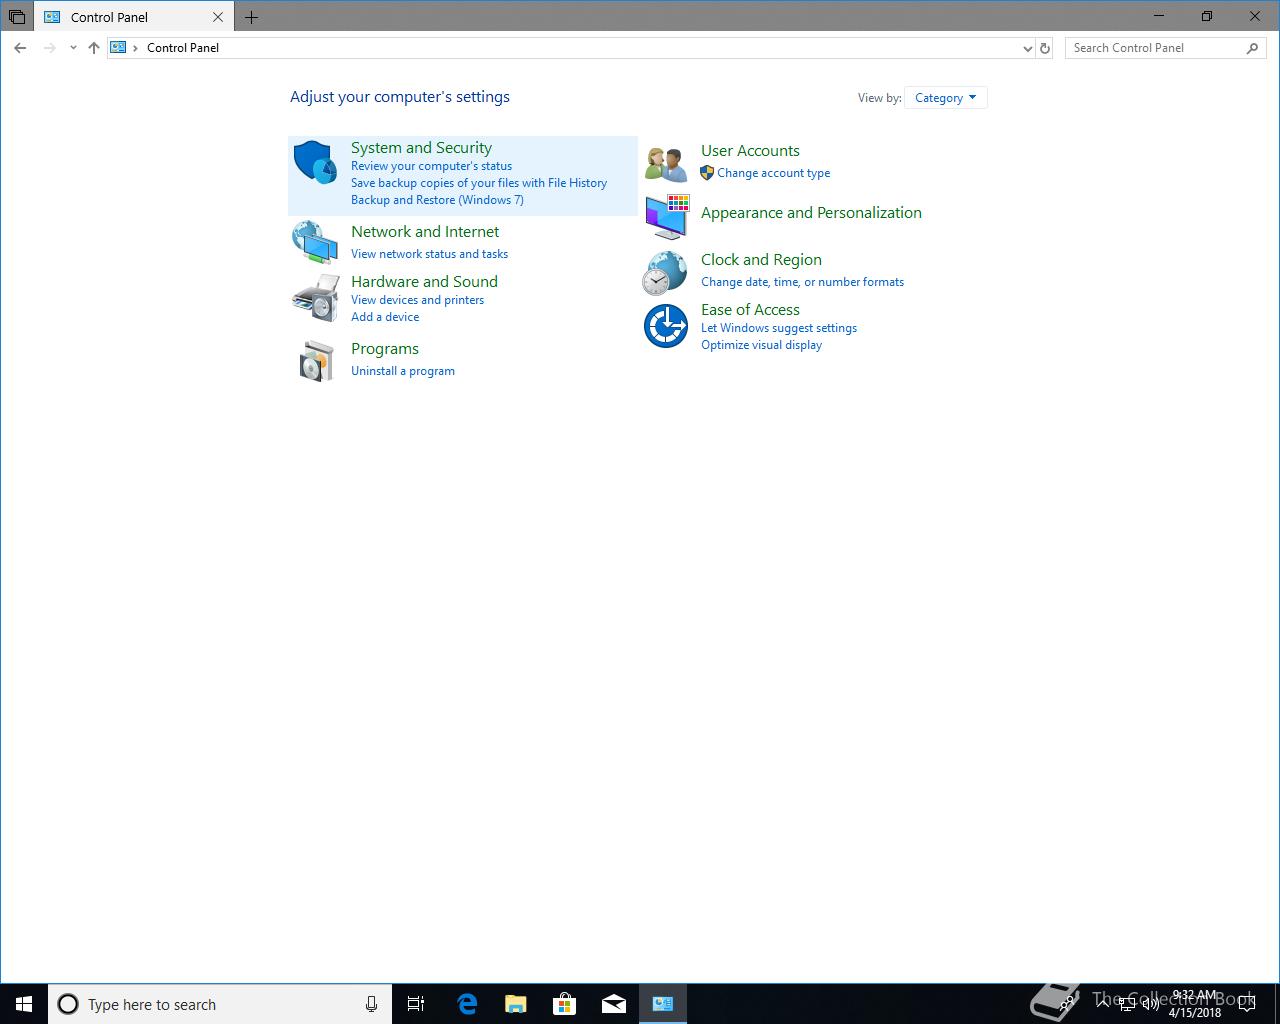Select the Control Panel tab
1280x1024 pixels.
pyautogui.click(x=135, y=17)
